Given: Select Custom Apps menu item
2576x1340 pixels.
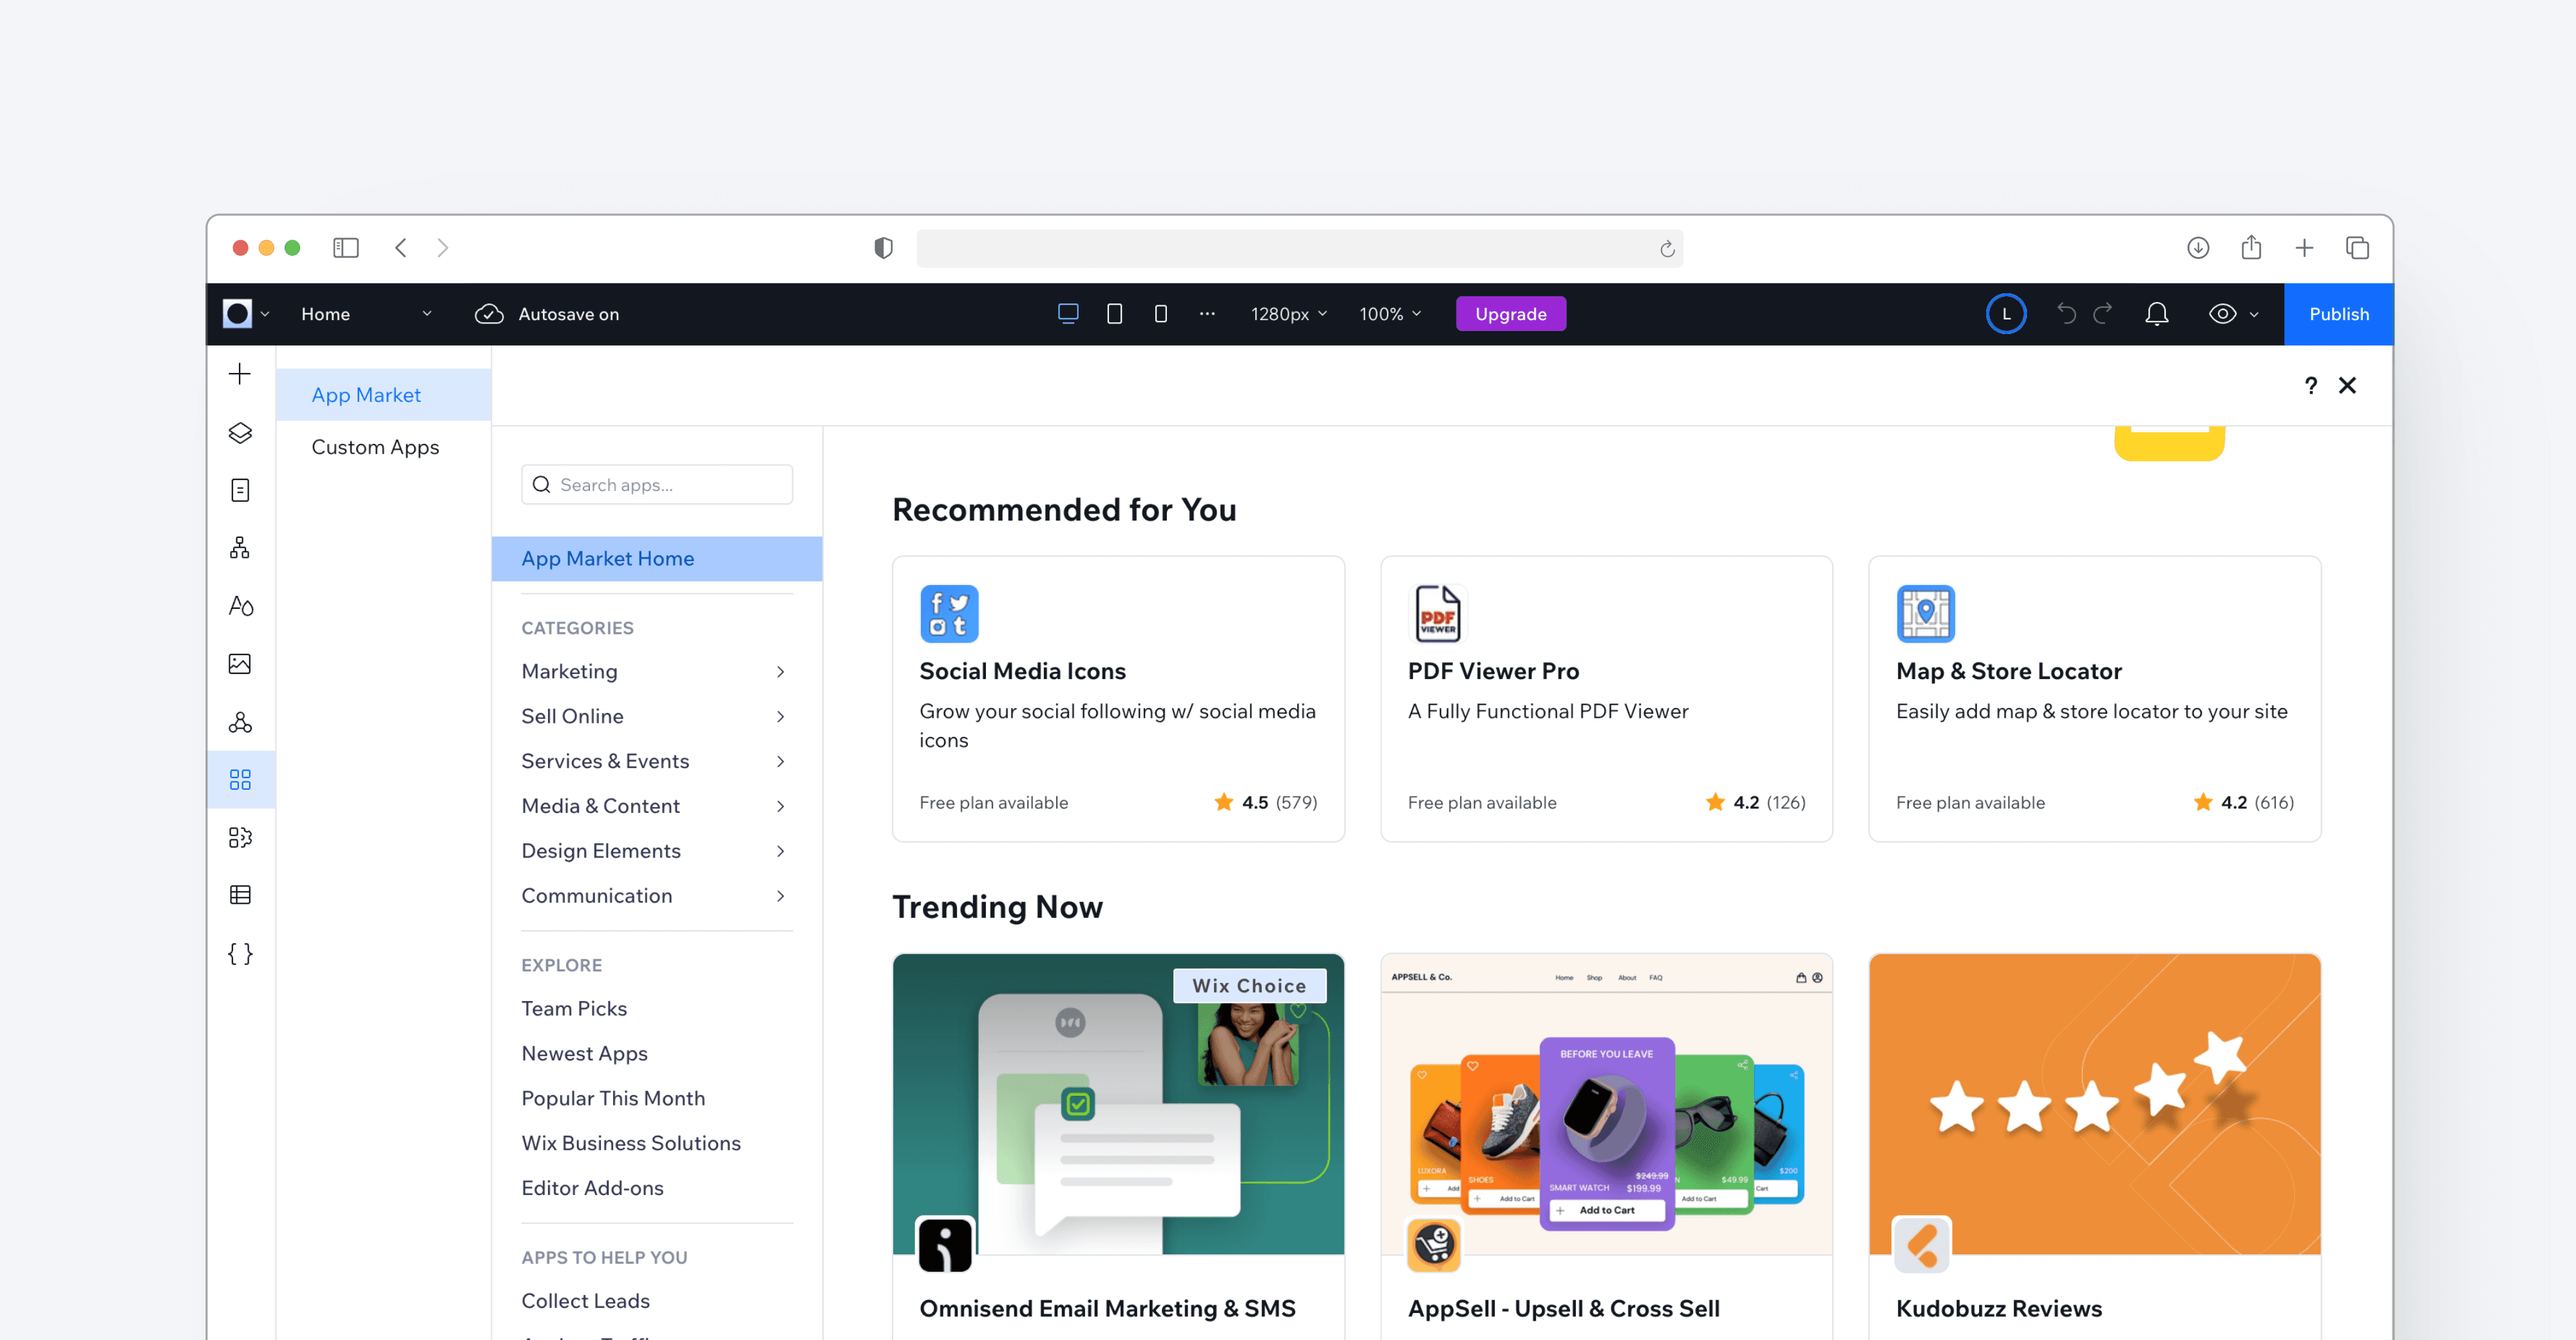Looking at the screenshot, I should click(375, 446).
